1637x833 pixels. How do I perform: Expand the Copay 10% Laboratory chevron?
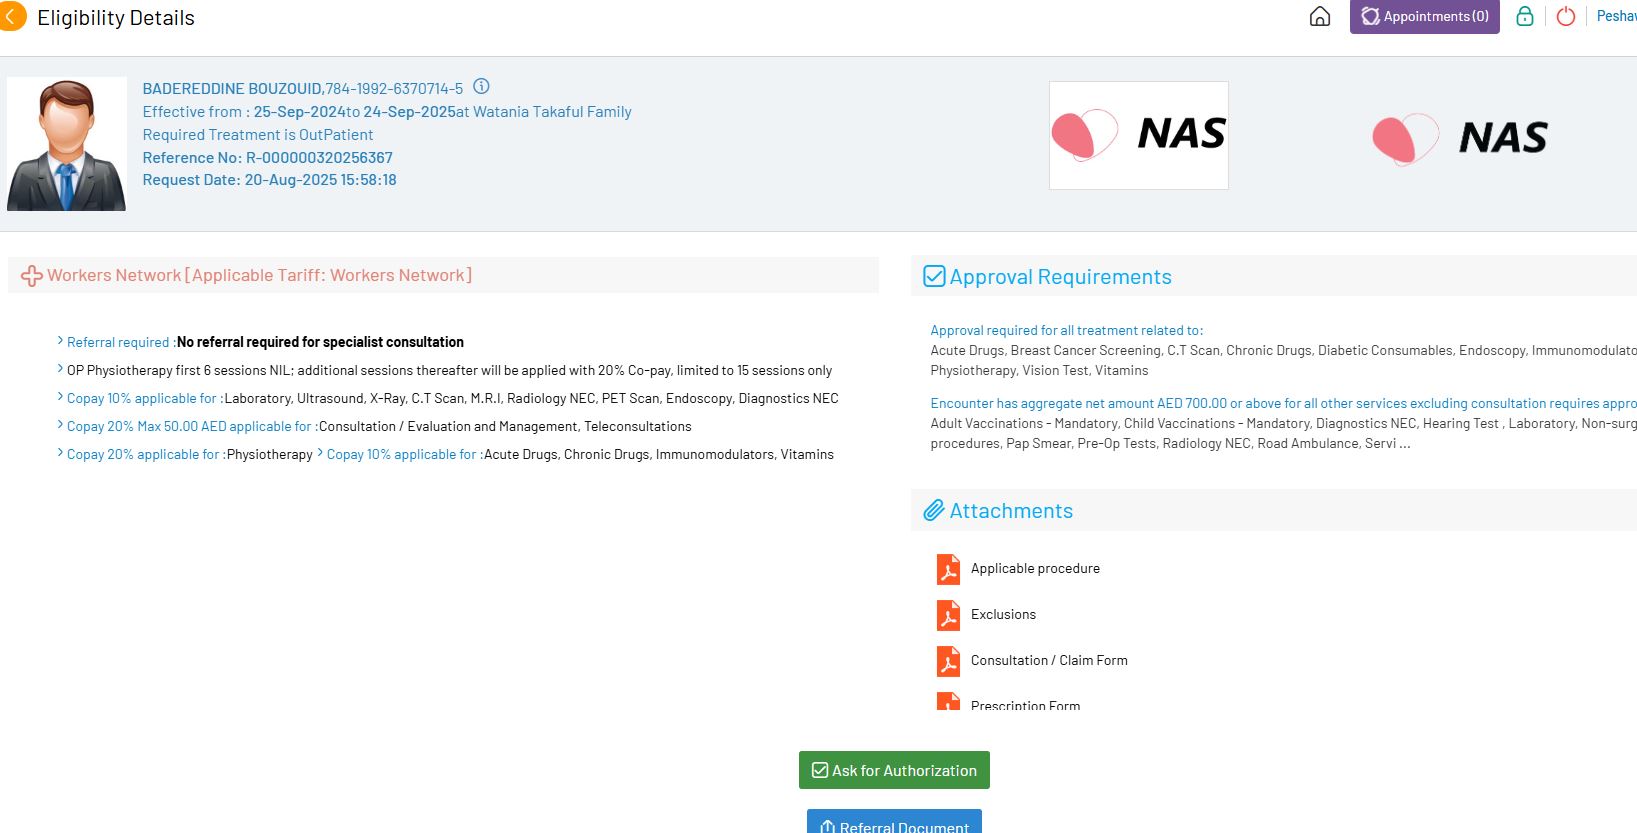[60, 397]
